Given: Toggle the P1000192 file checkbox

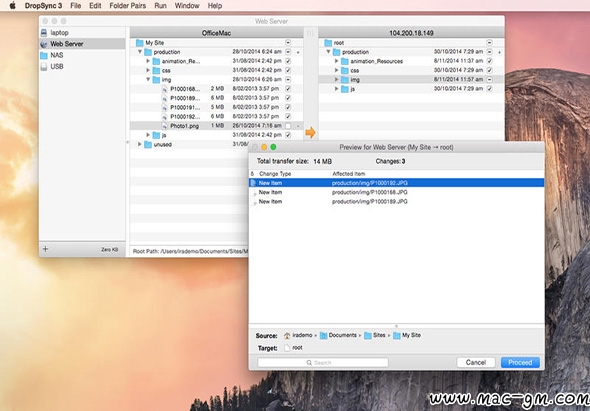Looking at the screenshot, I should [x=288, y=116].
